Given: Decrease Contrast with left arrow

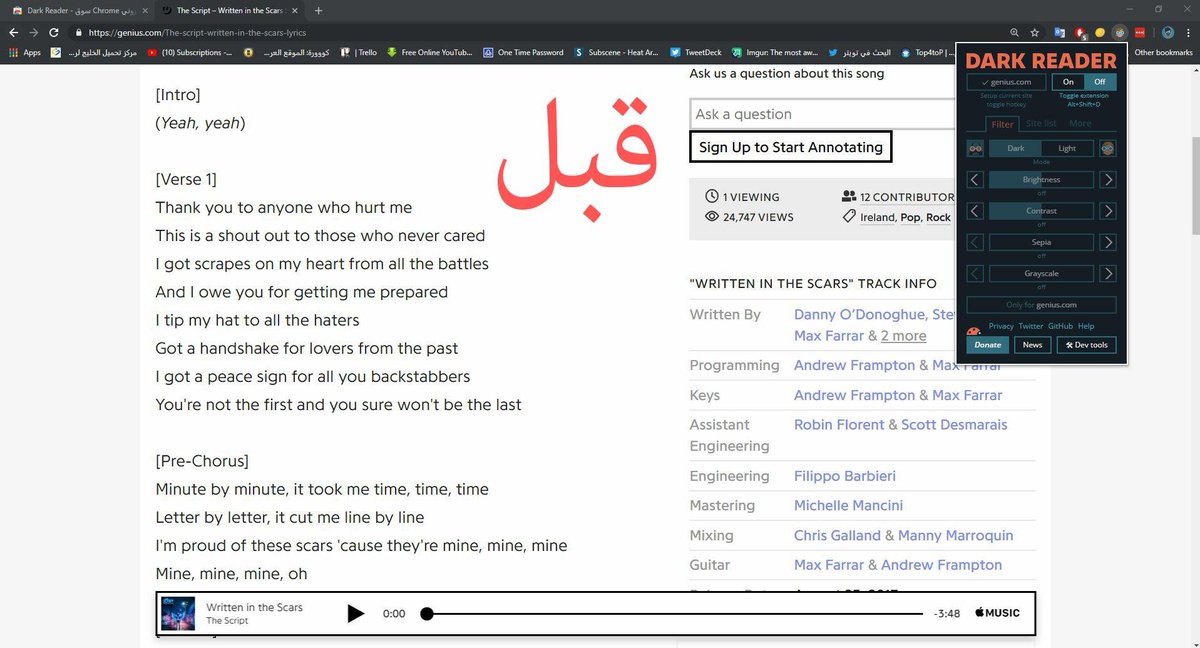Looking at the screenshot, I should point(975,211).
